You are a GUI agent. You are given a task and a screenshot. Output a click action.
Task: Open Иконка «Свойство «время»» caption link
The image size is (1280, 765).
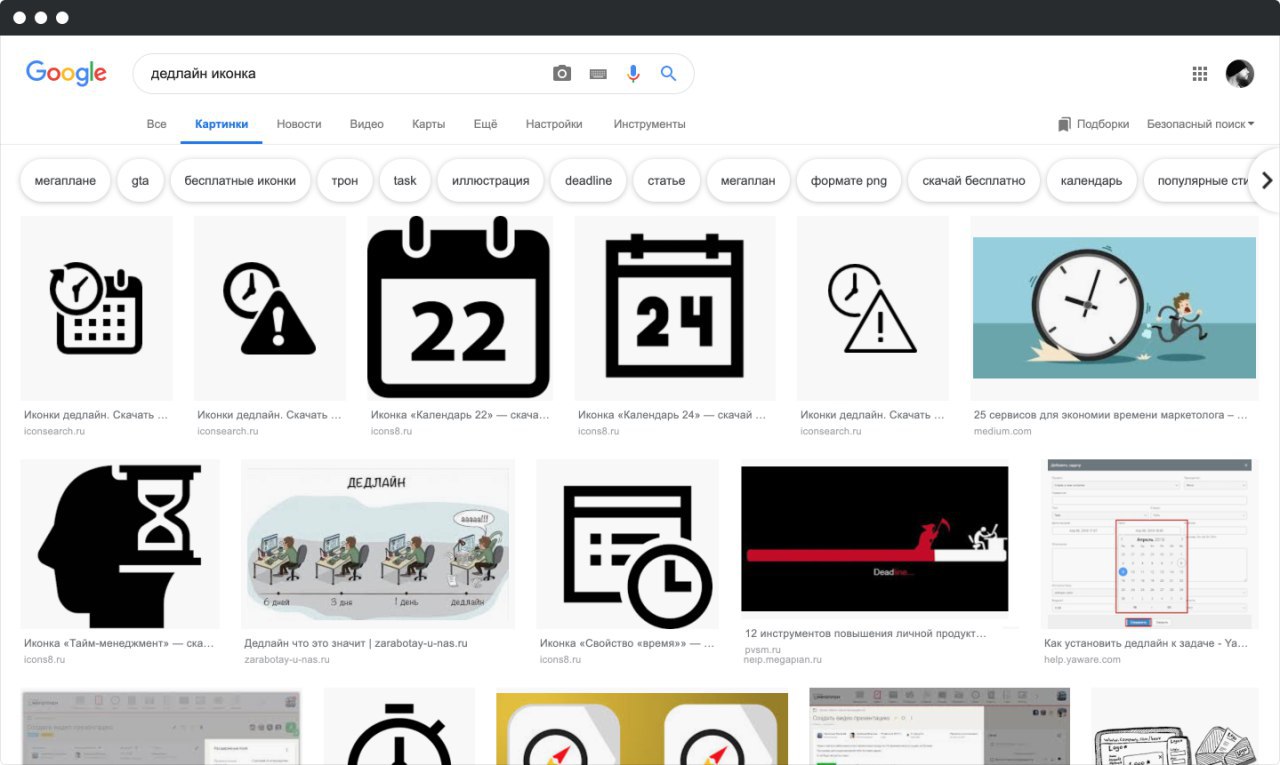point(627,643)
